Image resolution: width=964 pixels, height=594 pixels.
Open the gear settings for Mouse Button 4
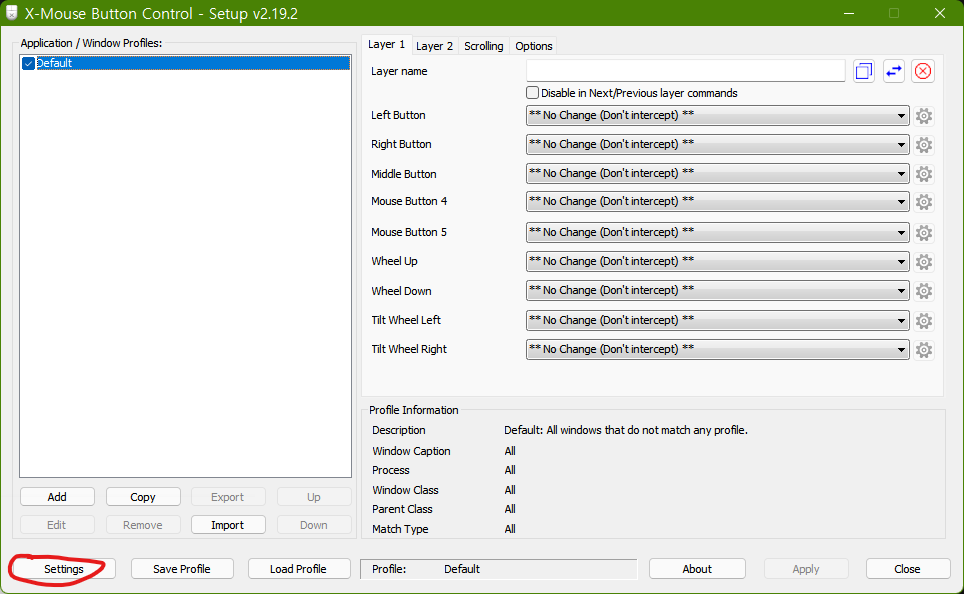click(924, 202)
